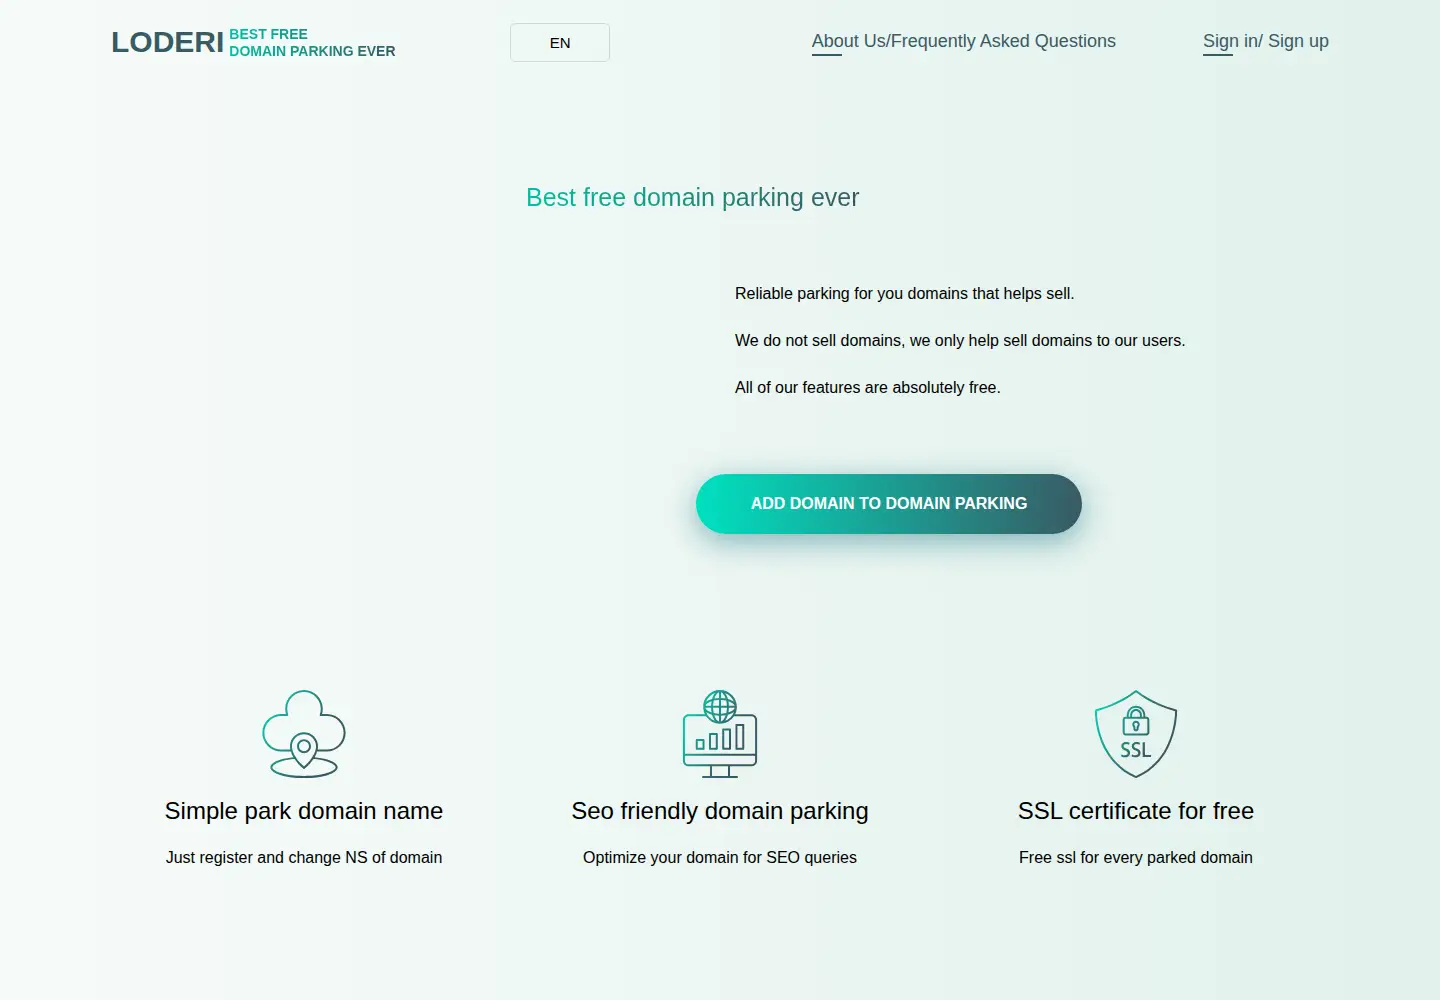Click 'Just register and change NS of domain'
Image resolution: width=1440 pixels, height=1000 pixels.
pyautogui.click(x=304, y=857)
